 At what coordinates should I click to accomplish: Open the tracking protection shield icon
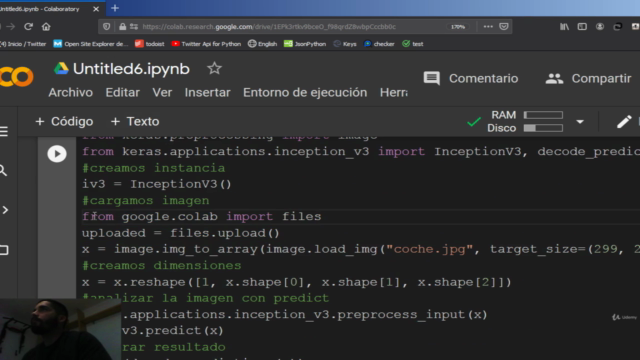pyautogui.click(x=107, y=27)
